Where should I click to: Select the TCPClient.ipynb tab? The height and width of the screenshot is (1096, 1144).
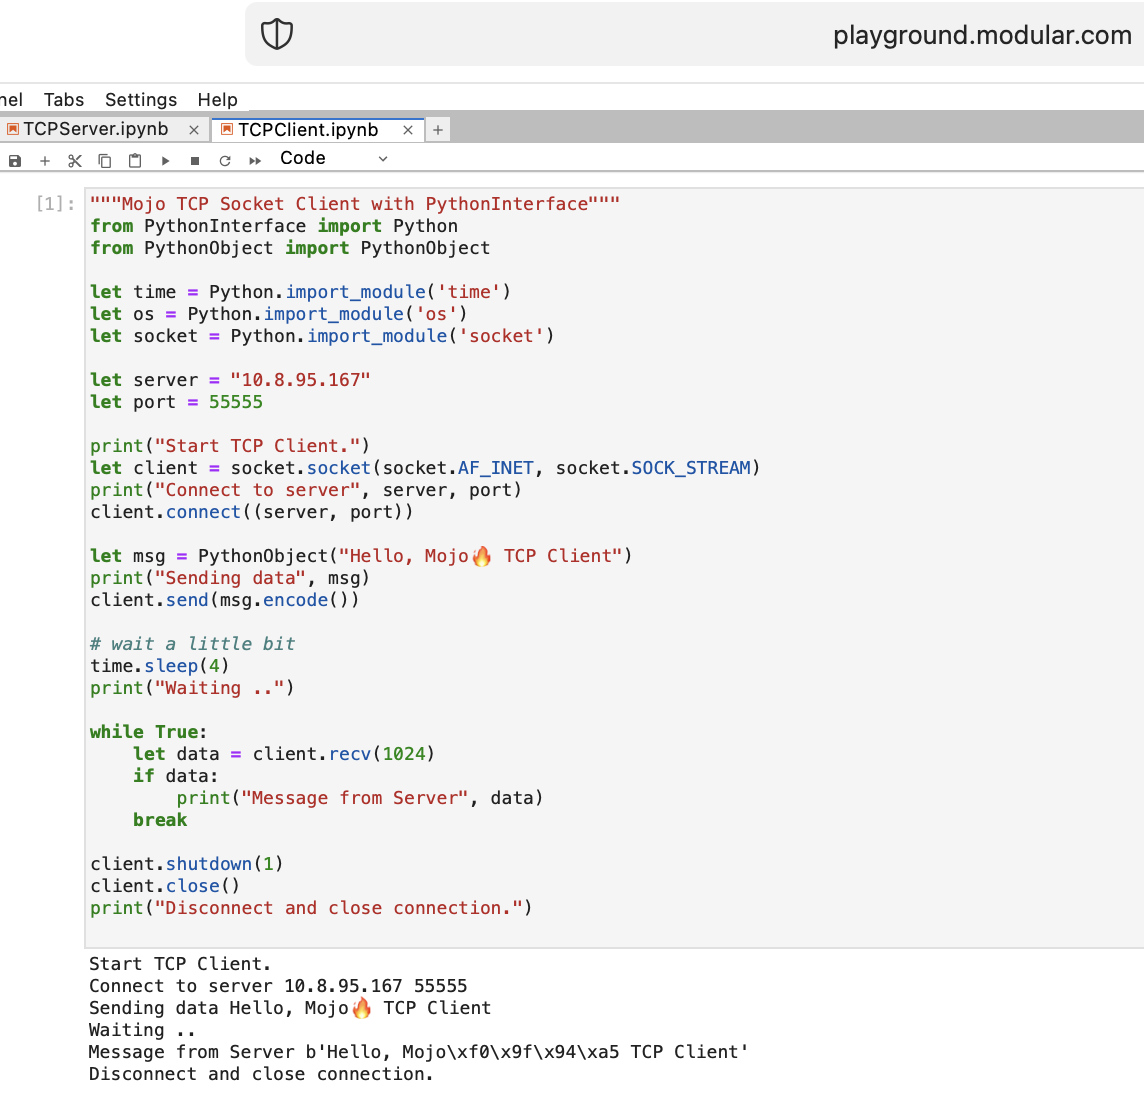[308, 130]
